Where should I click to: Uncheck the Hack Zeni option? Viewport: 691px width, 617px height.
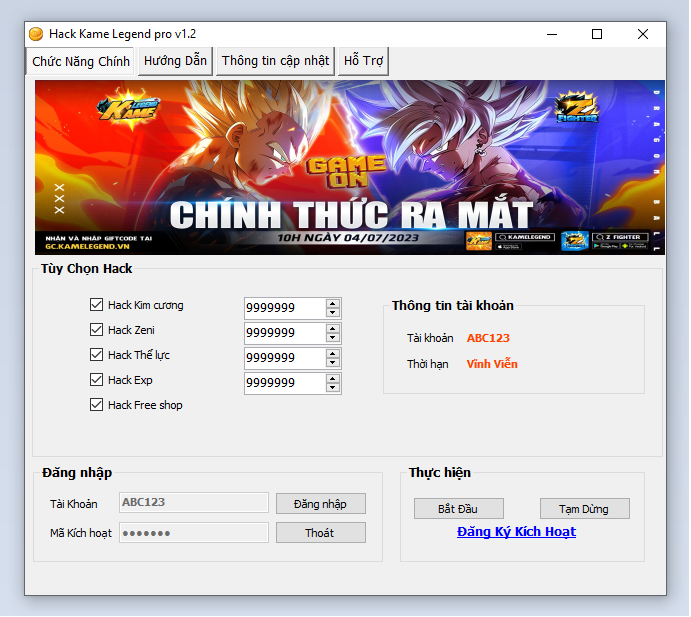[x=97, y=330]
